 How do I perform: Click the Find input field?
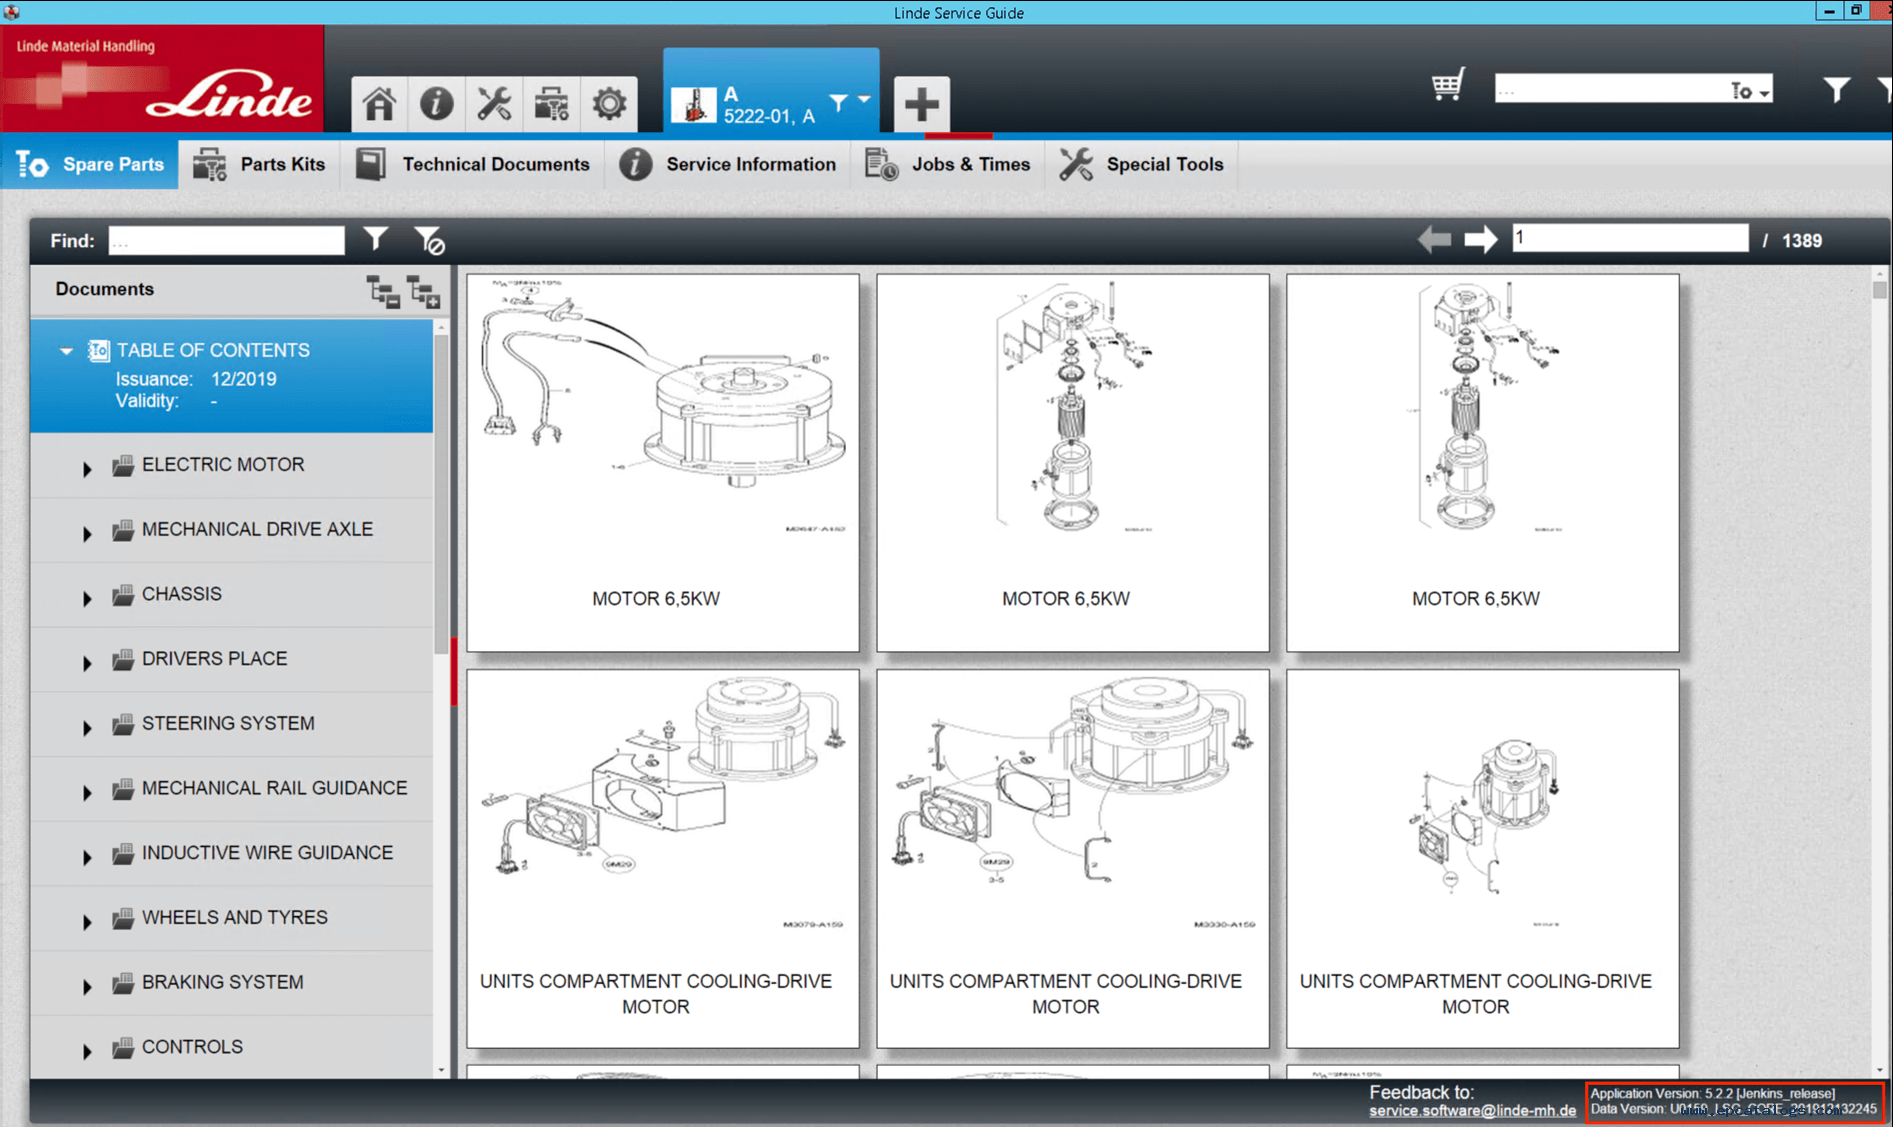(x=227, y=240)
